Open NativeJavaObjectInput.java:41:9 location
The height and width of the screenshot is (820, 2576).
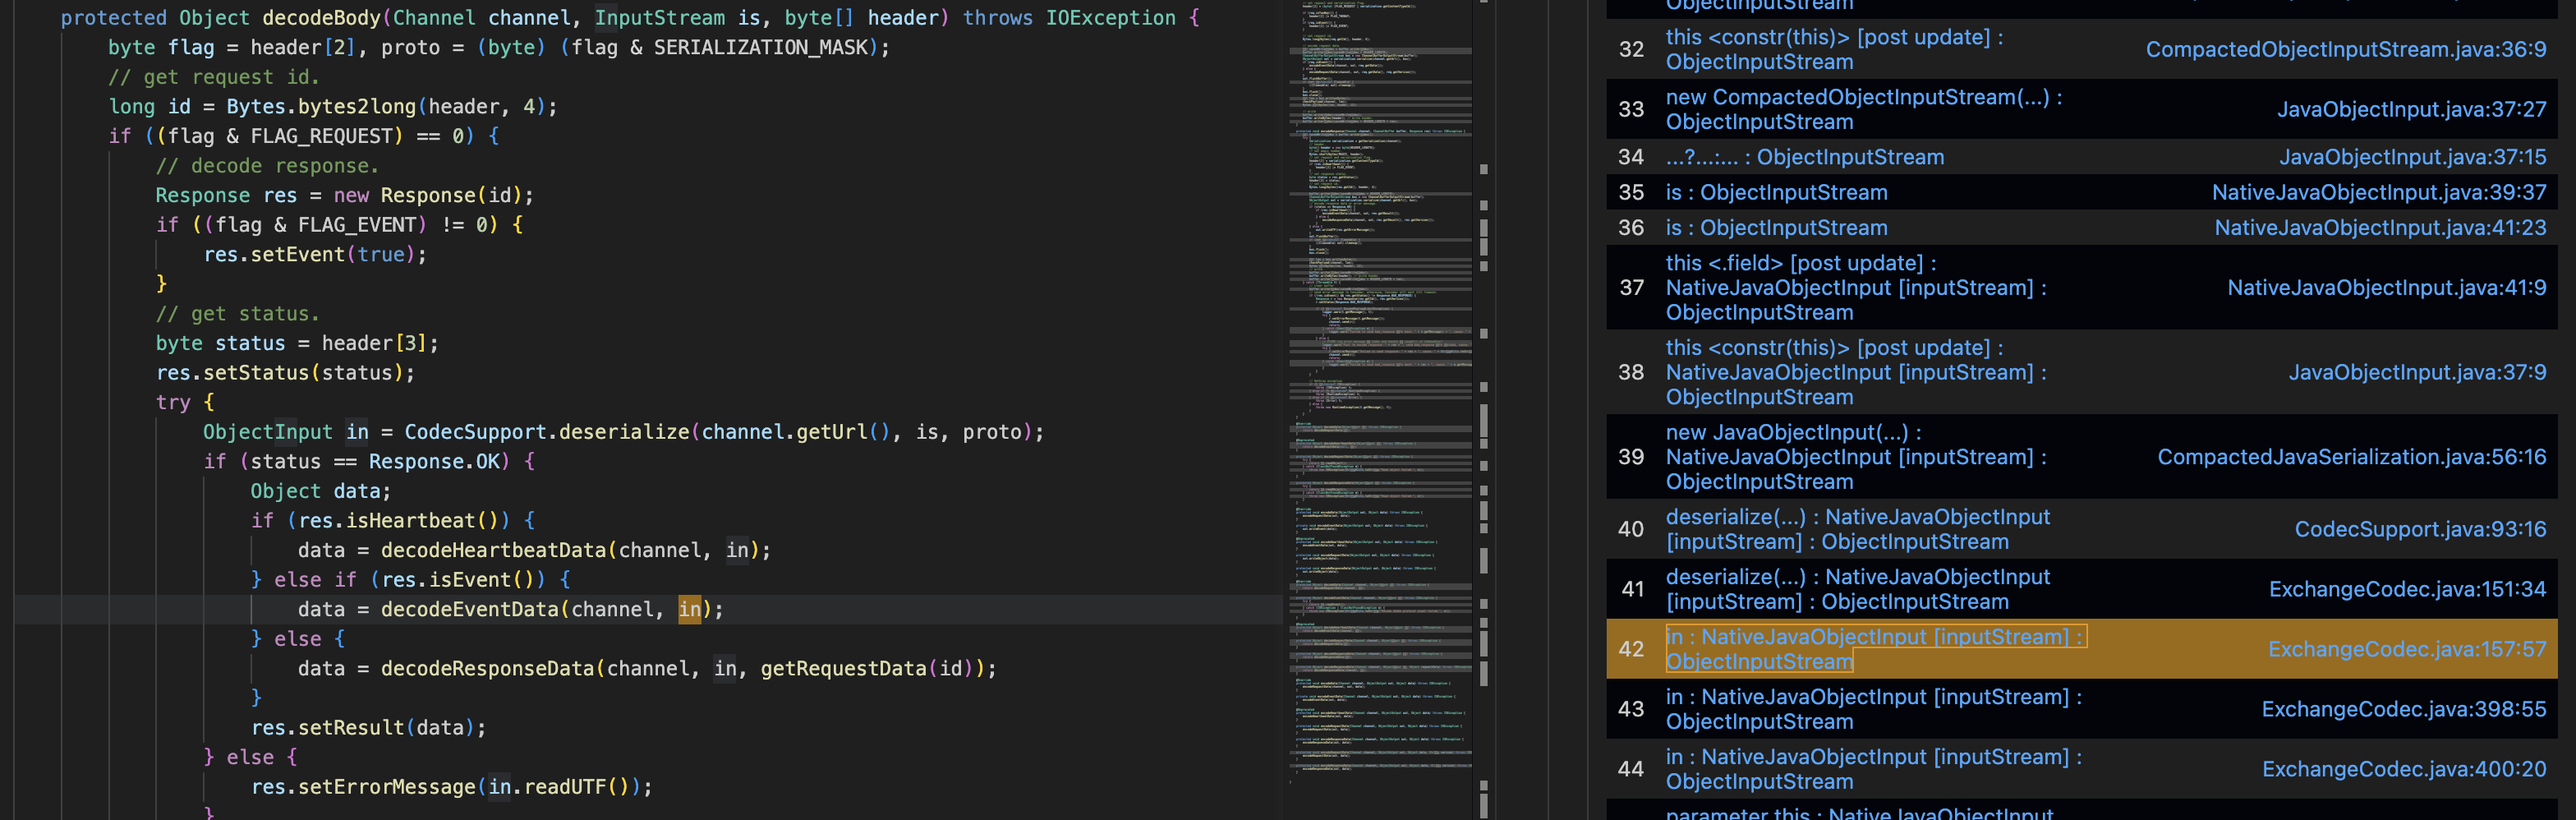coord(2386,288)
